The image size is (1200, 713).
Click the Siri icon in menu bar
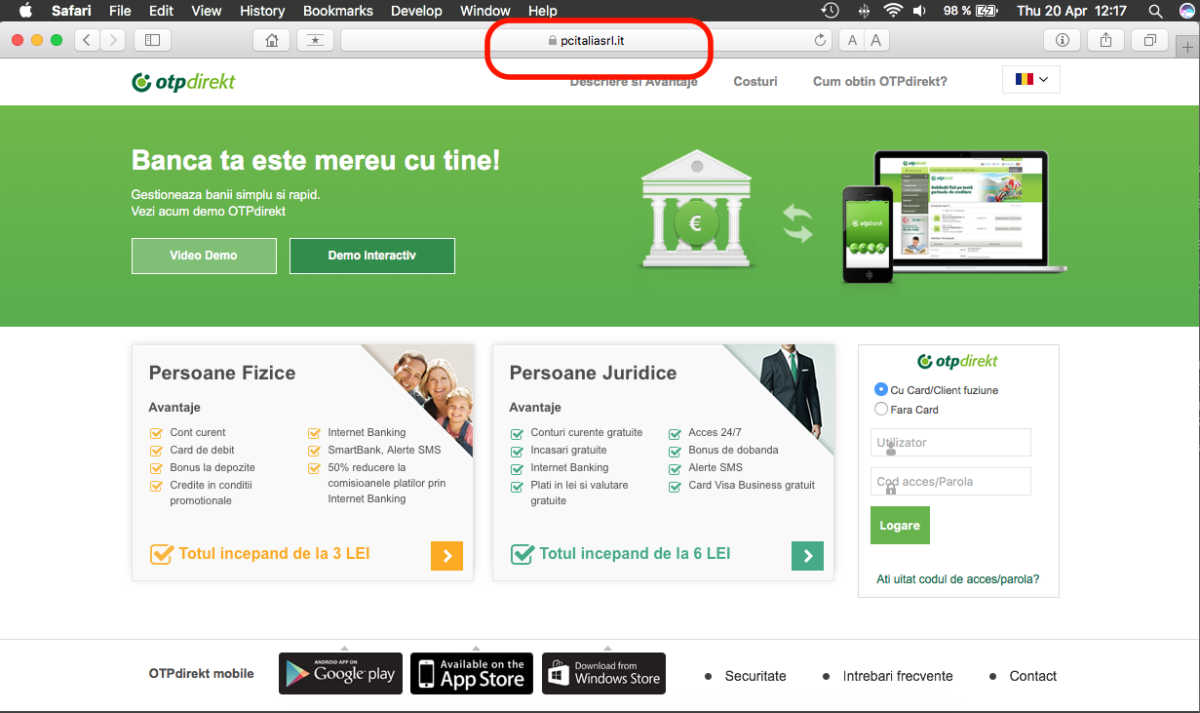pos(1186,11)
